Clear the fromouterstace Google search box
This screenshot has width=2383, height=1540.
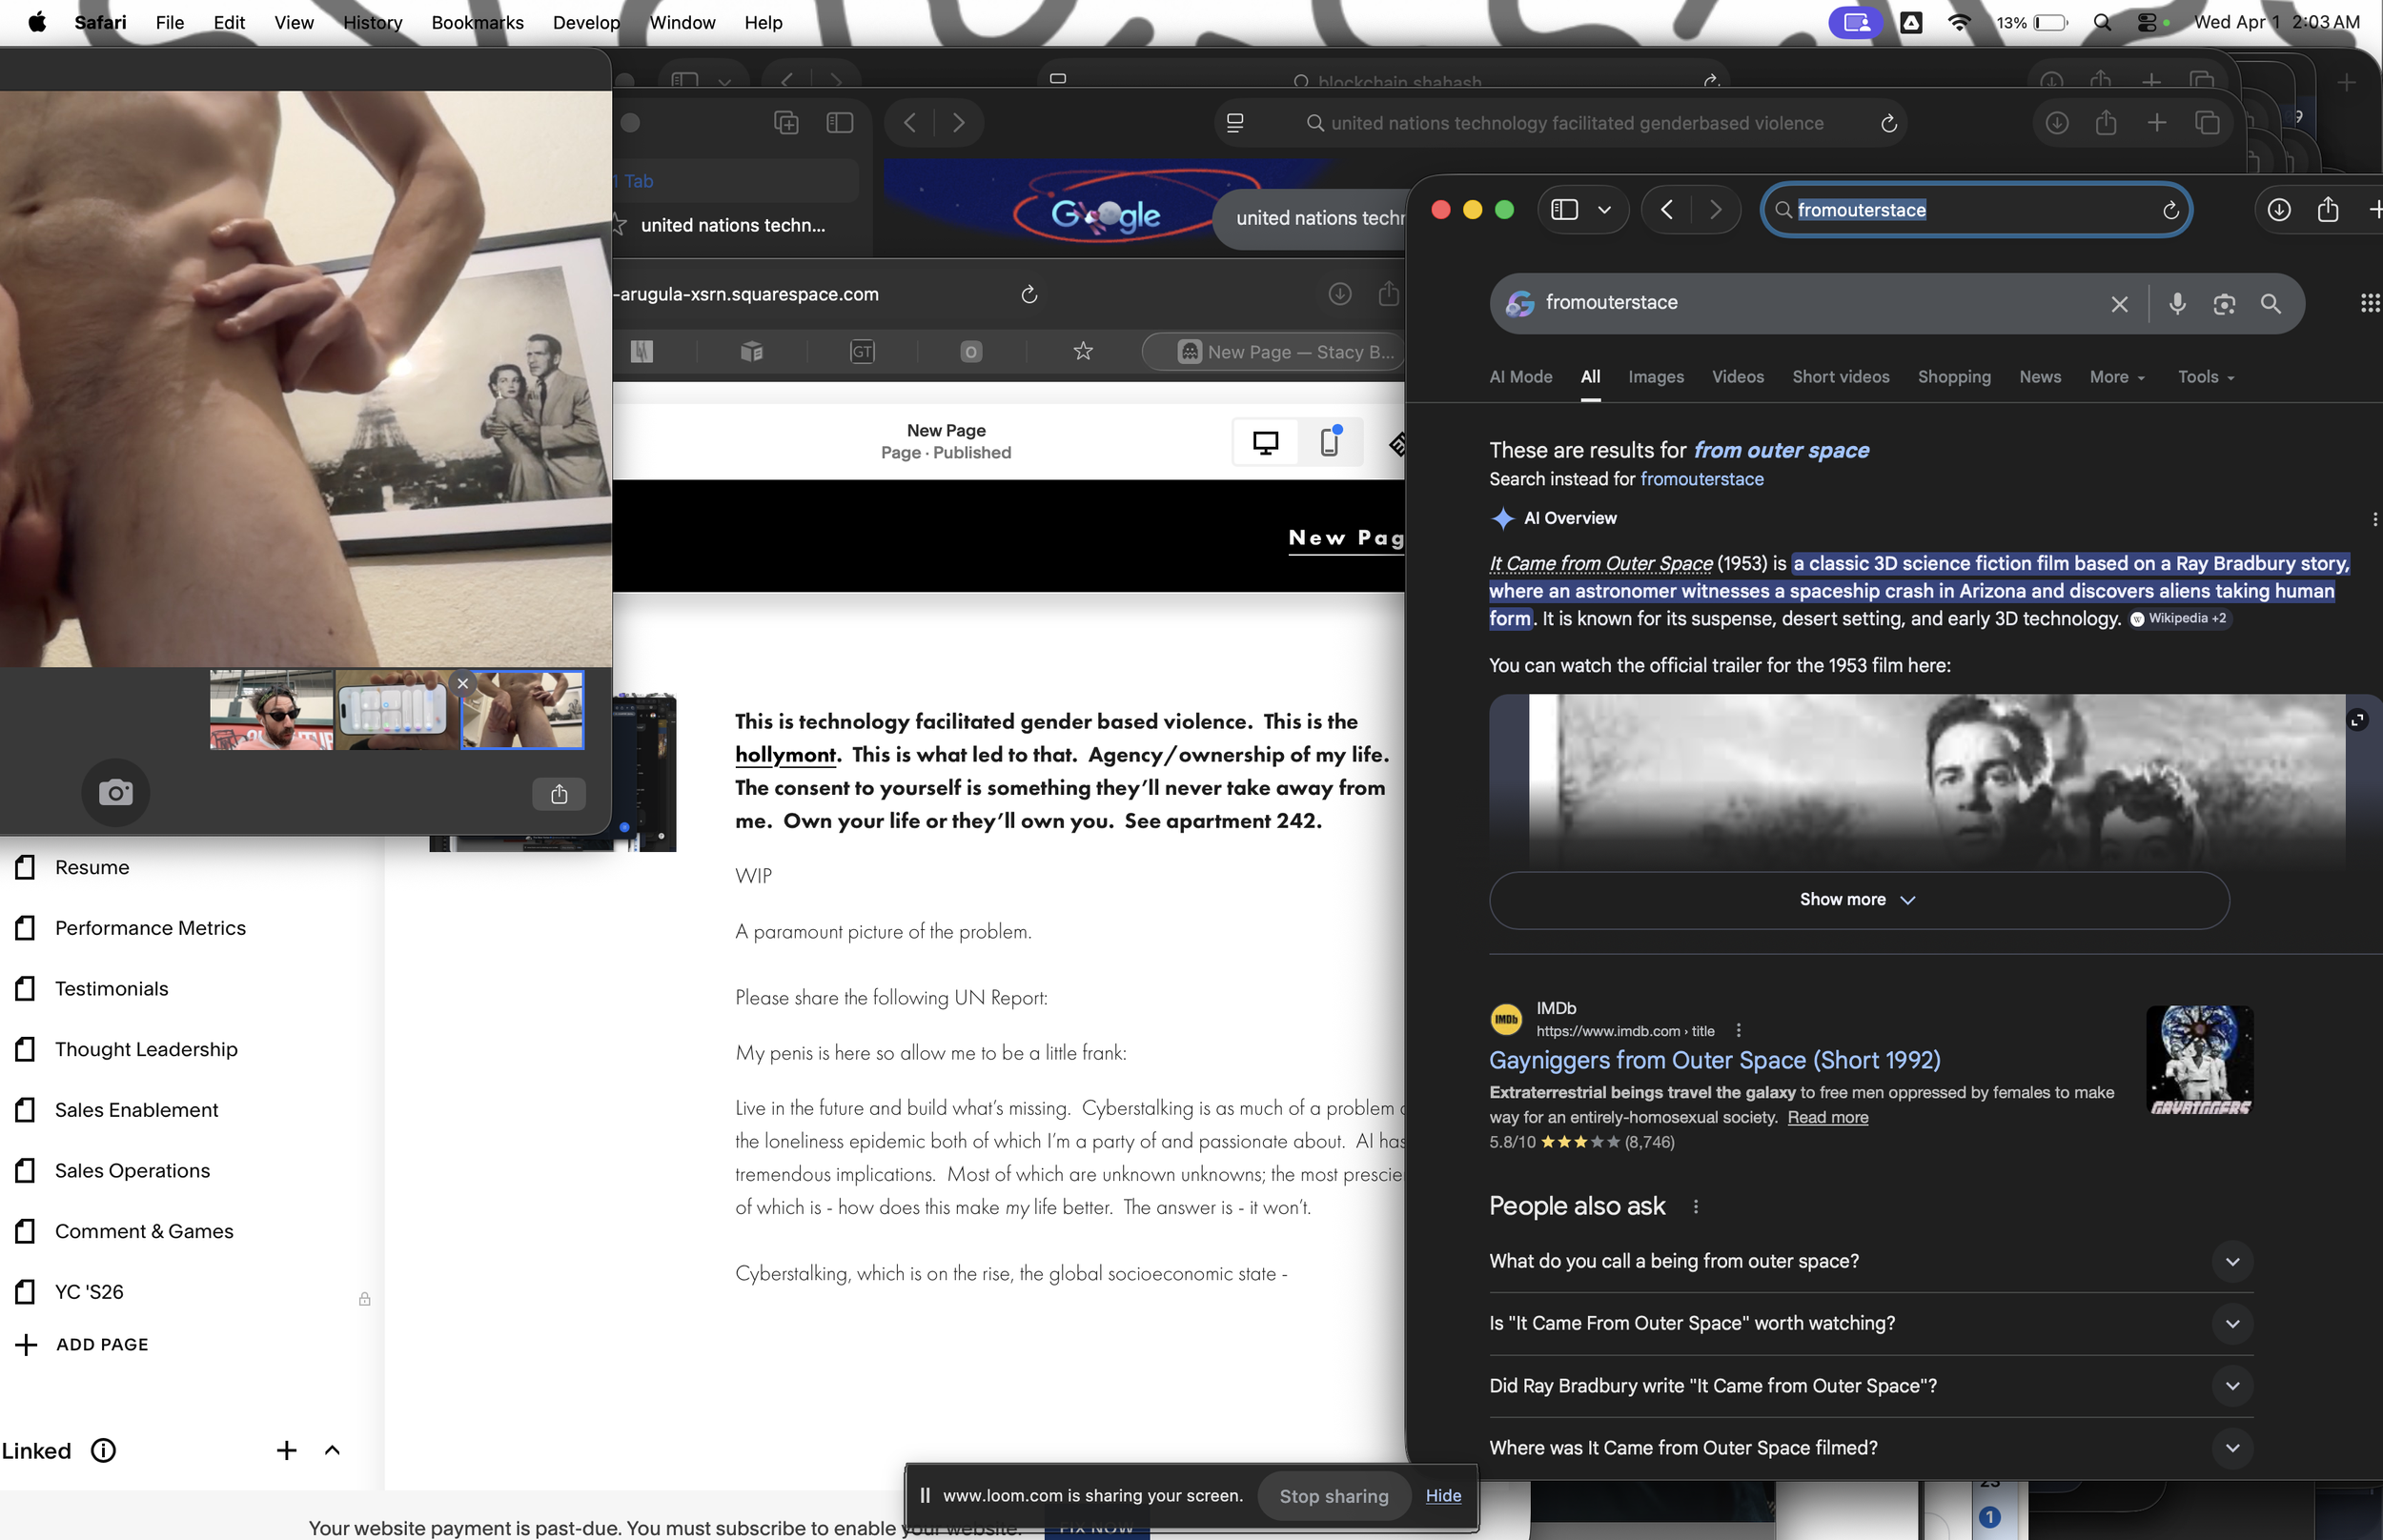pyautogui.click(x=2119, y=304)
